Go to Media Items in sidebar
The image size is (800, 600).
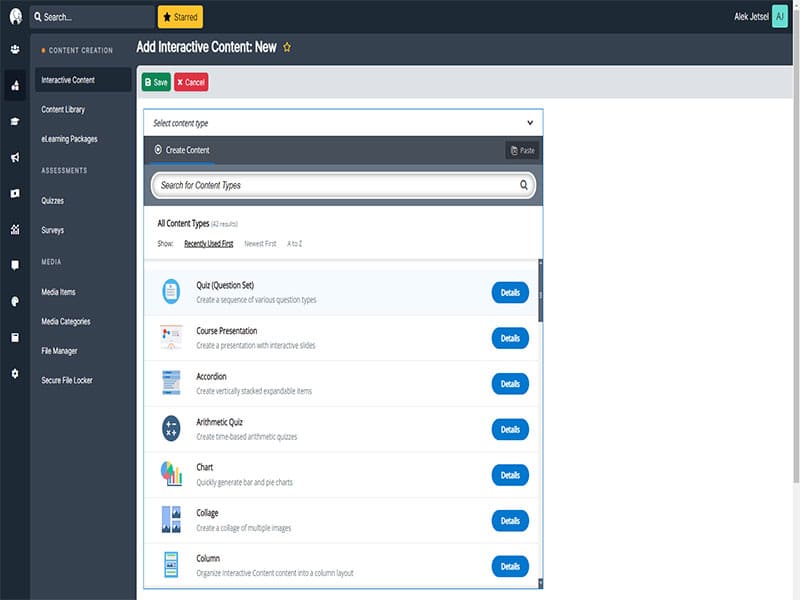click(58, 292)
